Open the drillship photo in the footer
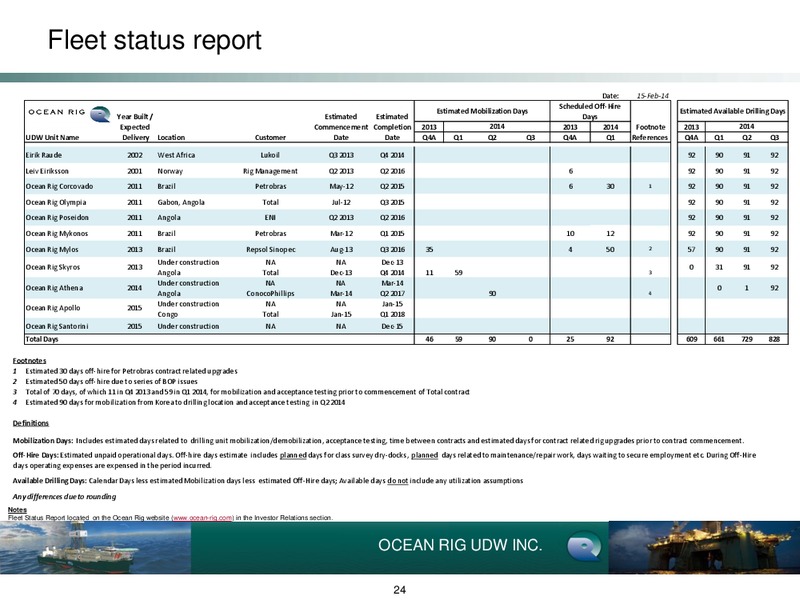 coord(95,547)
